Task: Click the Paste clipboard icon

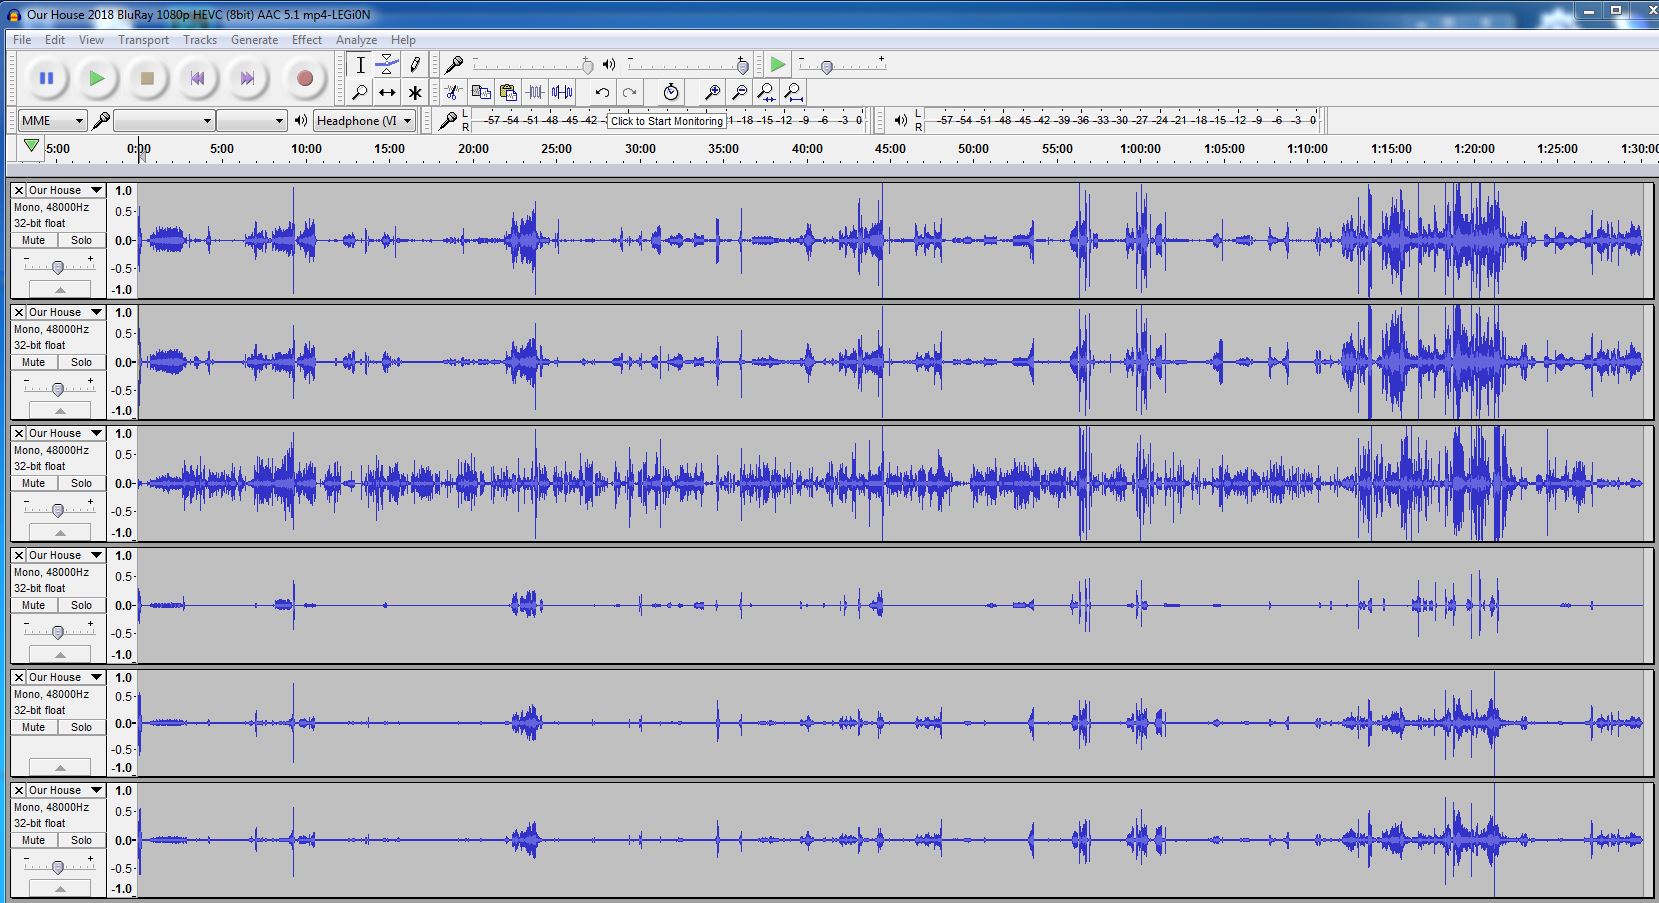Action: click(508, 92)
